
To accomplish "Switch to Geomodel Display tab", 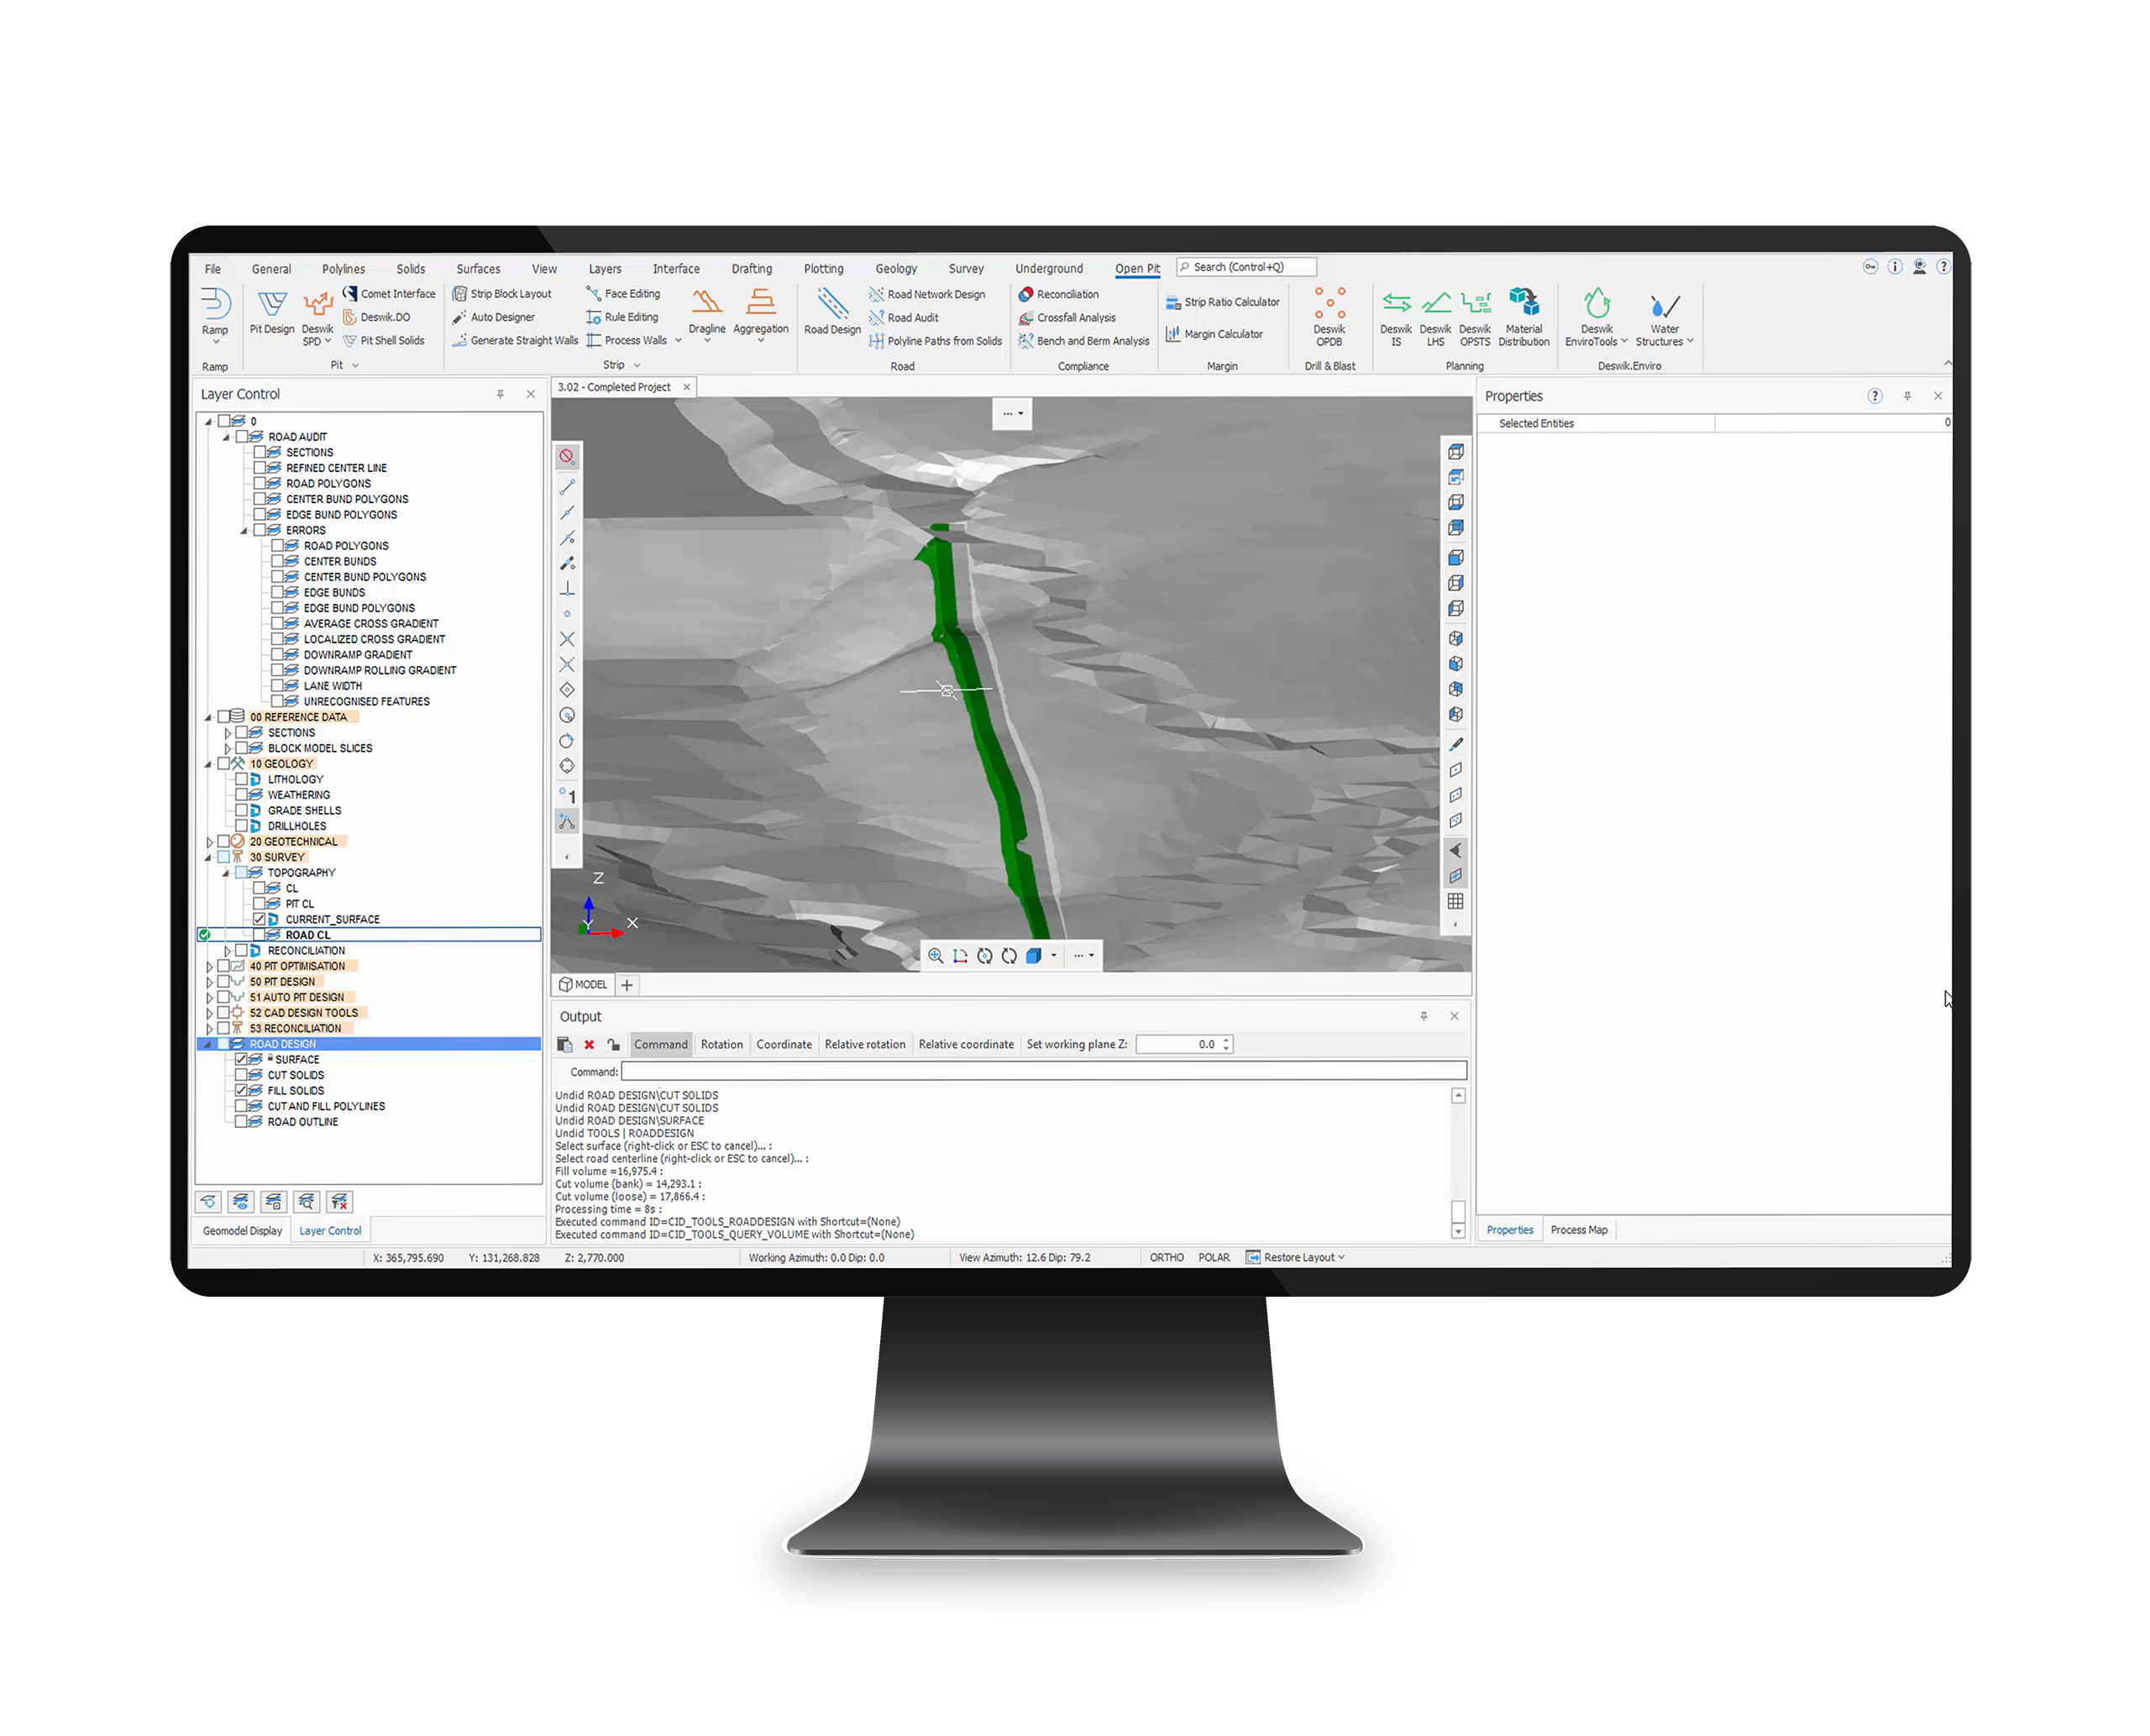I will point(242,1231).
